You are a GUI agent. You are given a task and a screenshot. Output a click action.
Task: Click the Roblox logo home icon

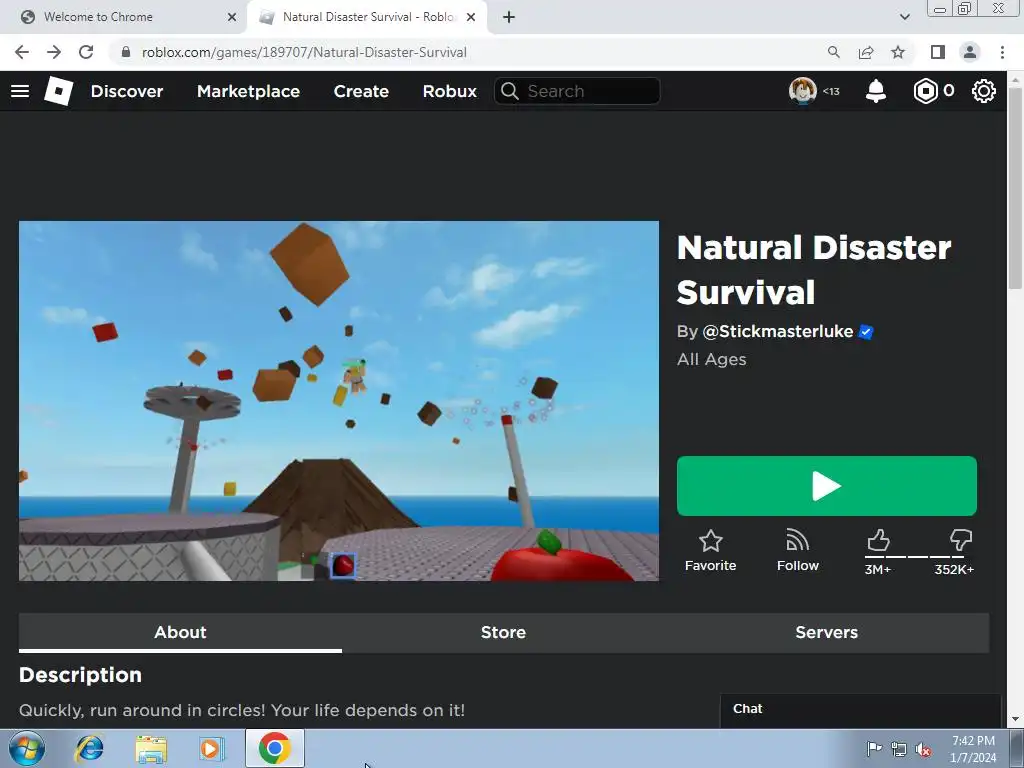(x=59, y=91)
